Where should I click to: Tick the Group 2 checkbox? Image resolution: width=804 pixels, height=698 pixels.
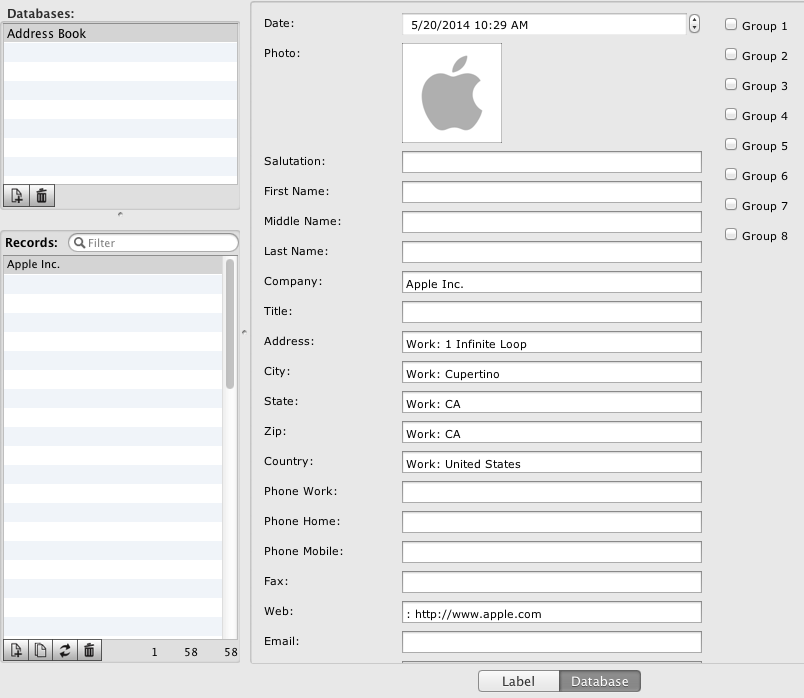coord(731,54)
